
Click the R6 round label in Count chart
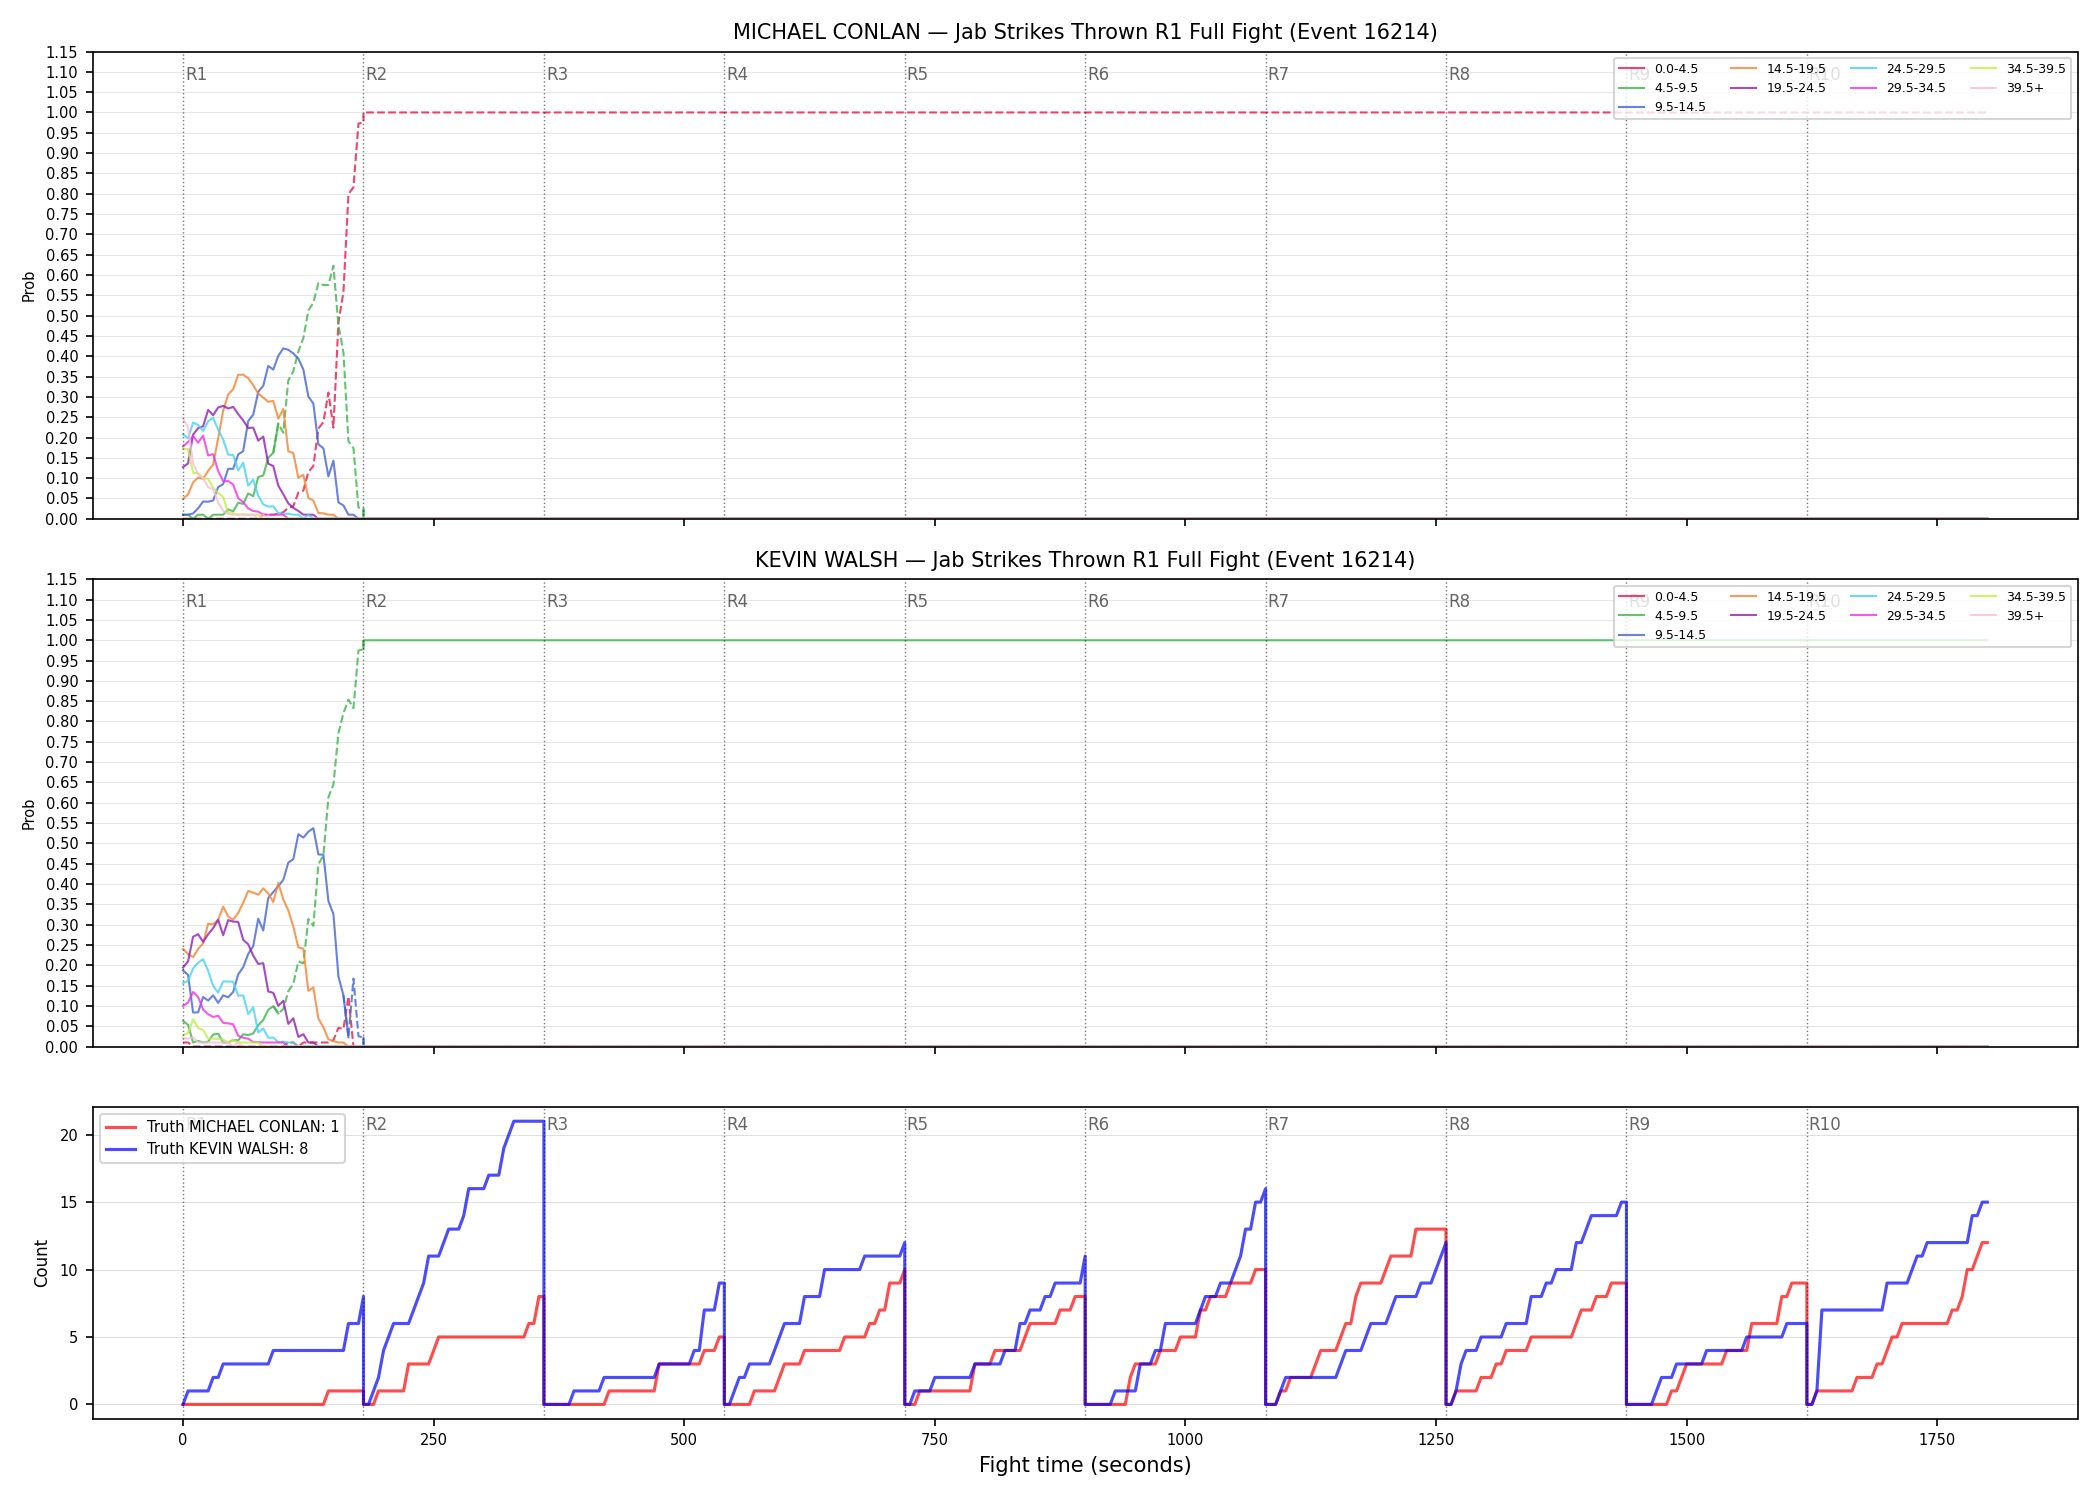pyautogui.click(x=1098, y=1124)
